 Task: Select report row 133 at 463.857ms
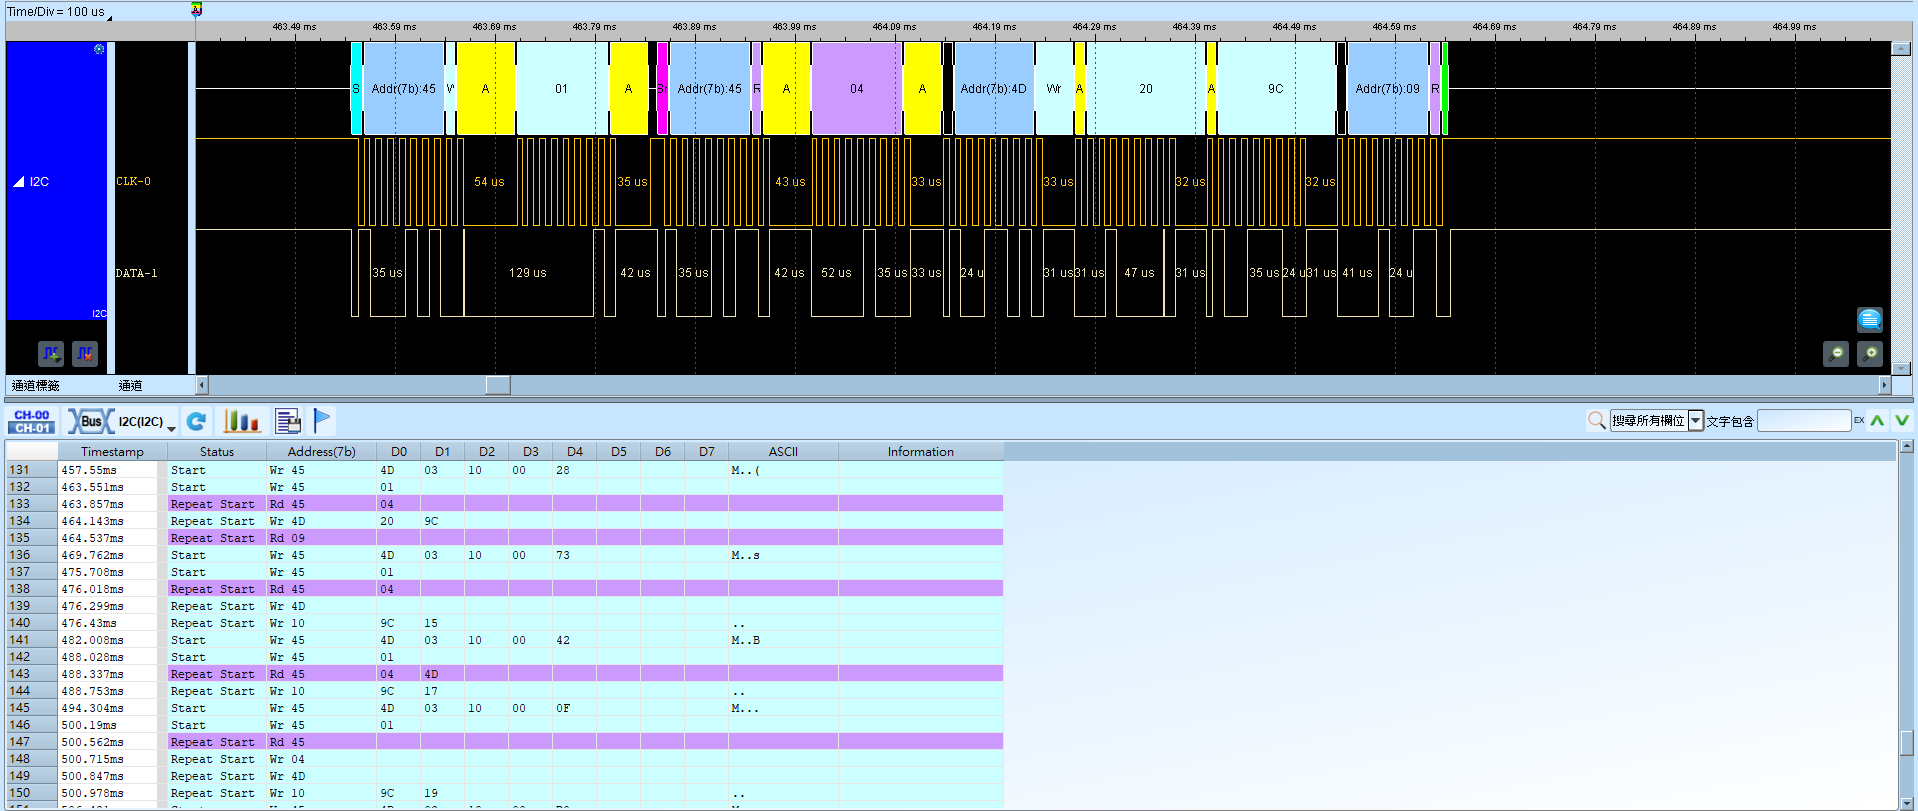(505, 504)
